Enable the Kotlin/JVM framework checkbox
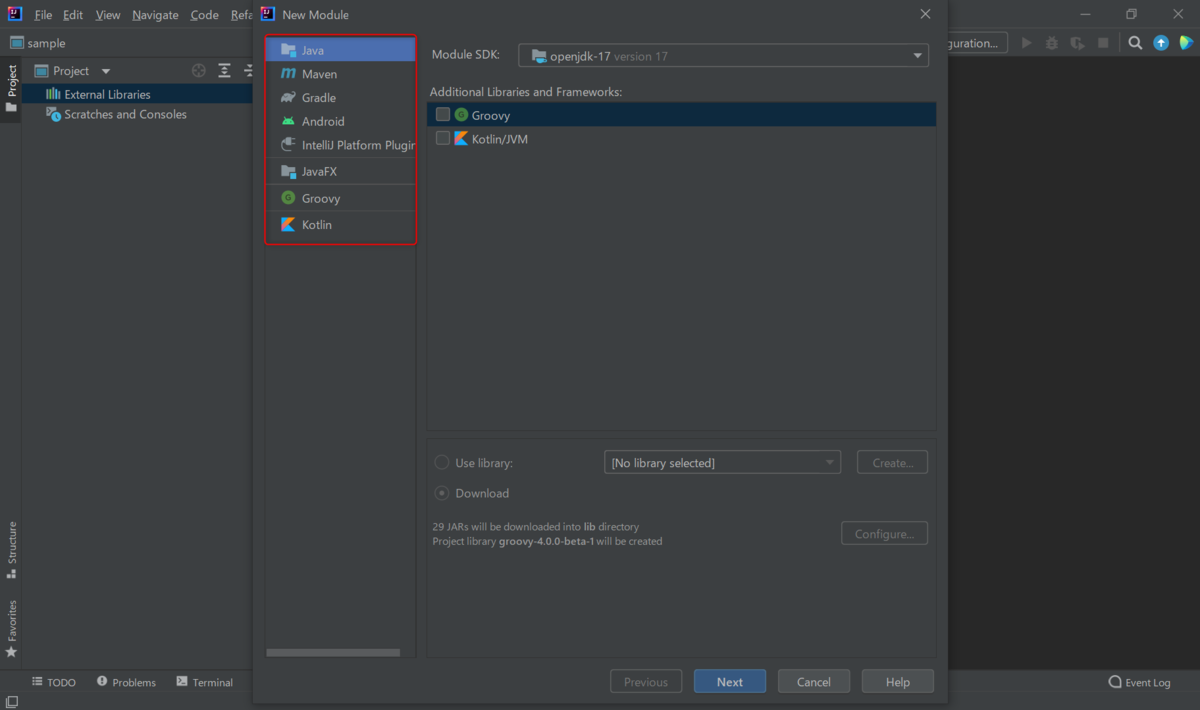 click(443, 139)
